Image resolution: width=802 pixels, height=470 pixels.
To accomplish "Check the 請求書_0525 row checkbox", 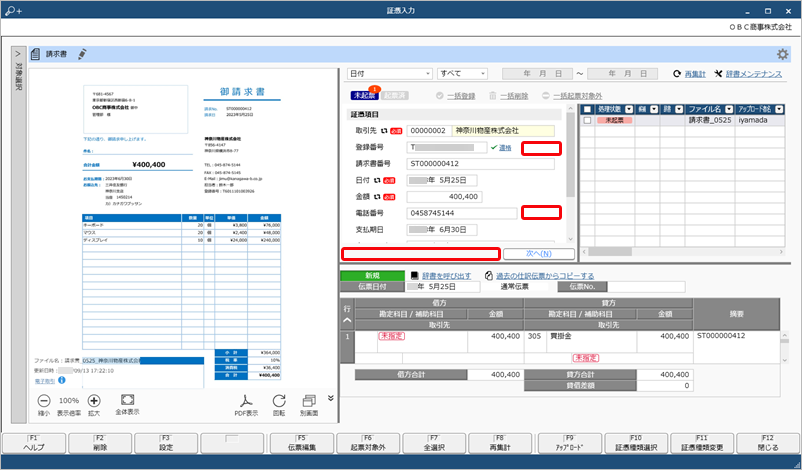I will [x=587, y=120].
